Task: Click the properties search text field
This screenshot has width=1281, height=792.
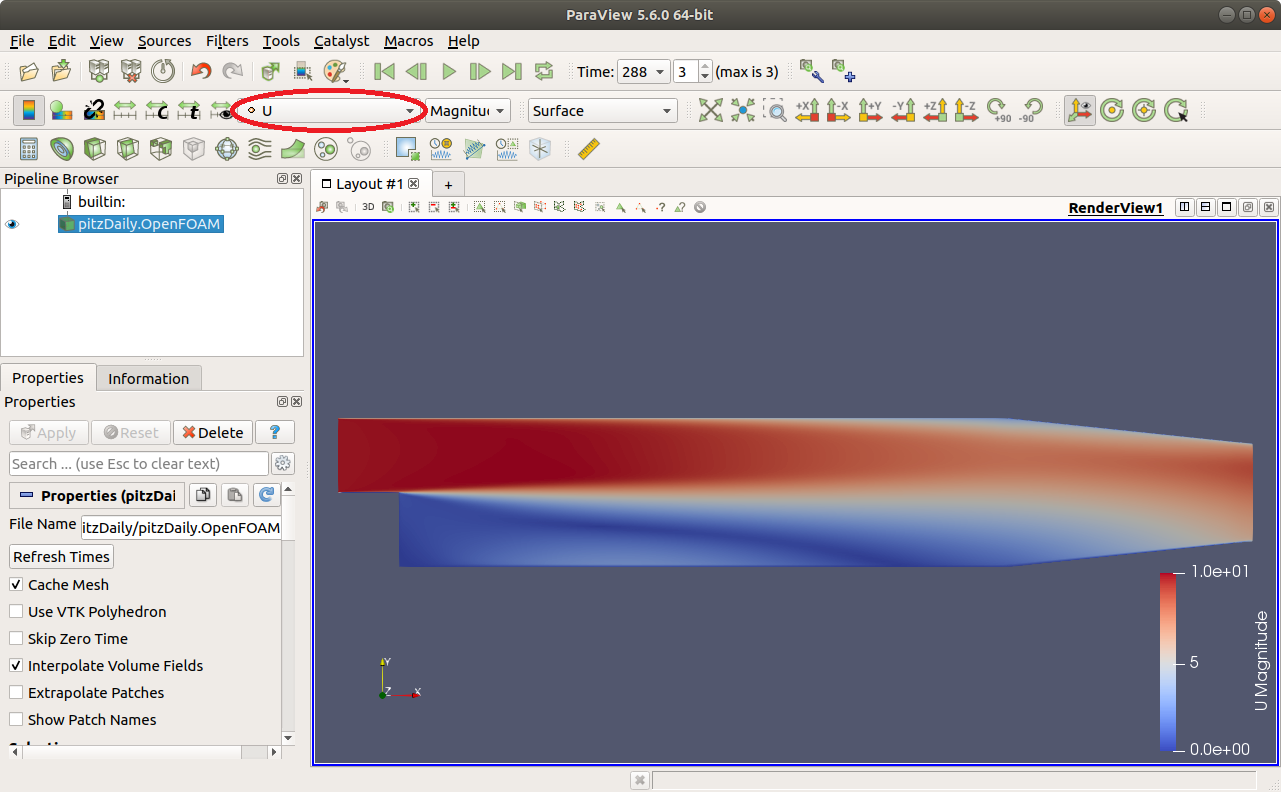Action: [139, 463]
